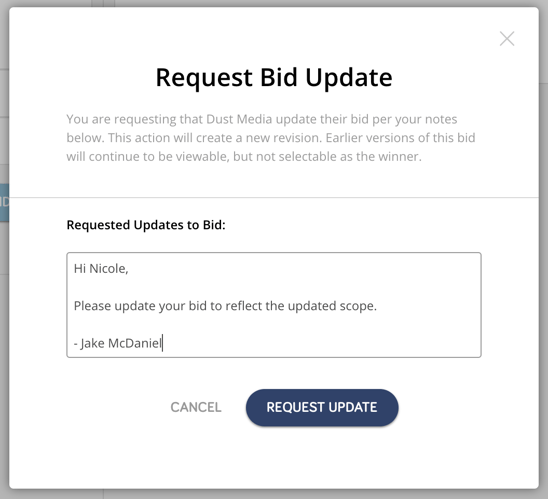
Task: Place cursor after '- Jake McDaniel' signature
Action: coord(163,343)
